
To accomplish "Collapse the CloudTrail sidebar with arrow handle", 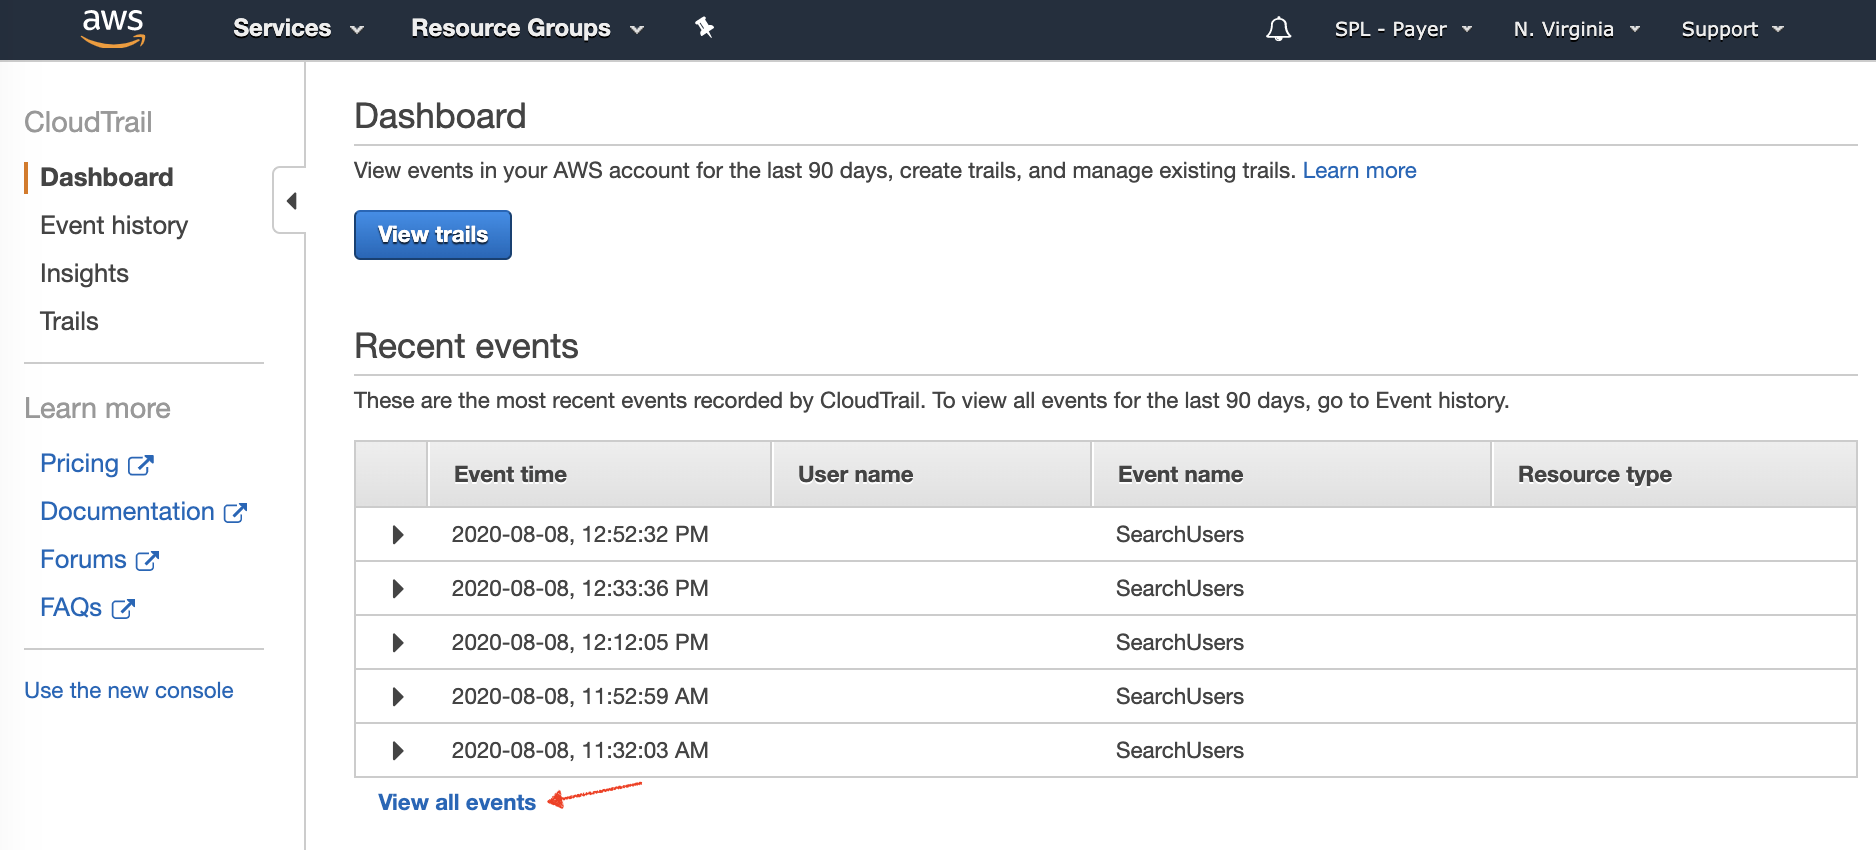I will pos(290,201).
